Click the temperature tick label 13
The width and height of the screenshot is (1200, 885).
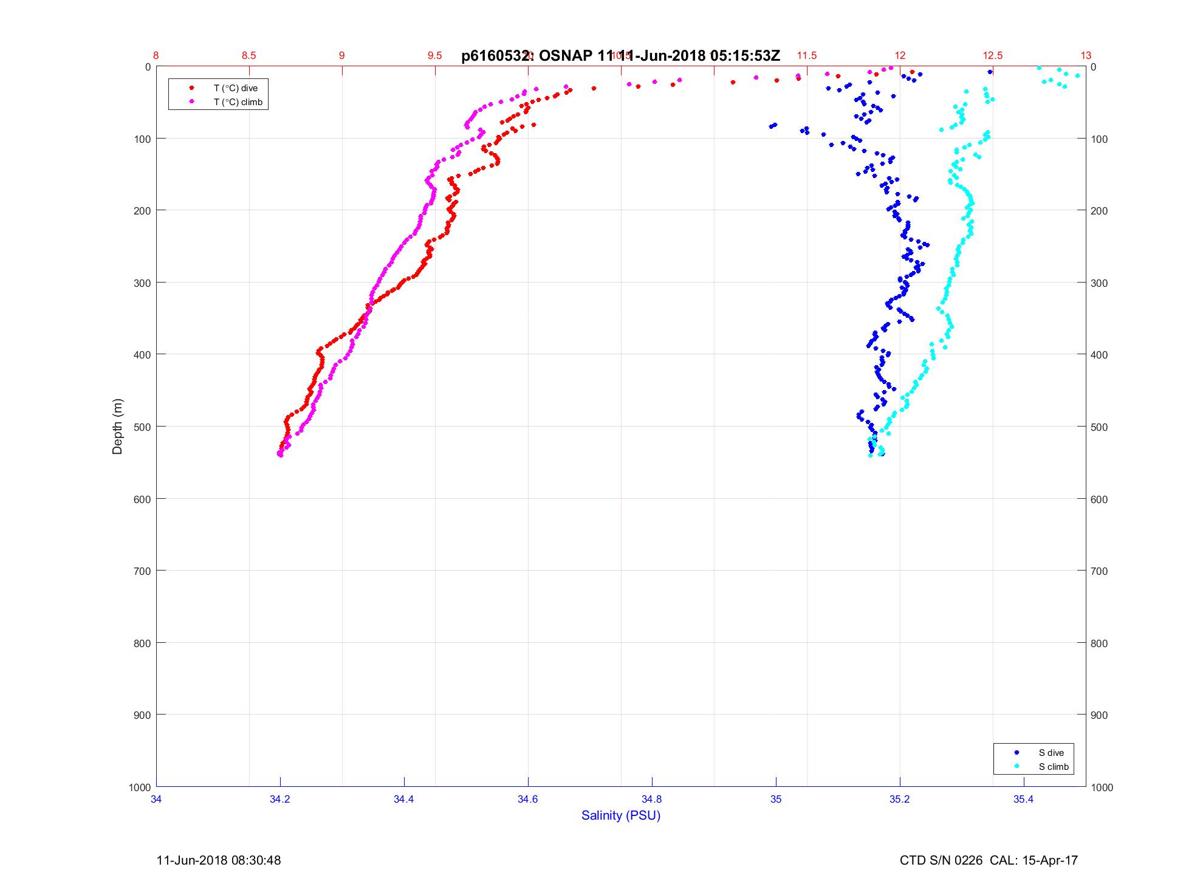pos(1086,56)
